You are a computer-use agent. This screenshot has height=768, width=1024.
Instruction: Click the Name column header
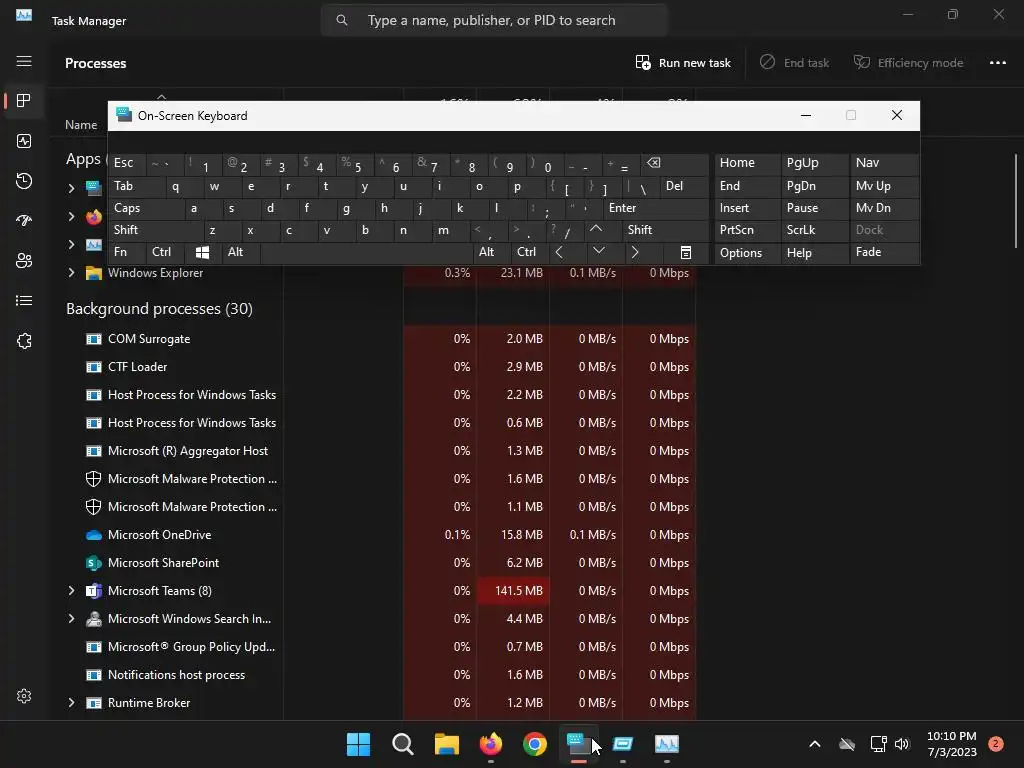coord(81,125)
